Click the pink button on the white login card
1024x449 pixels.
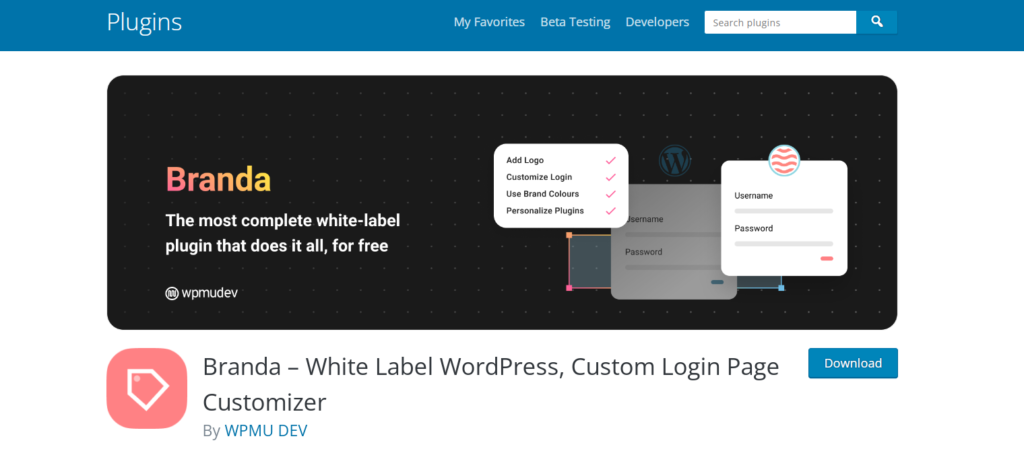pyautogui.click(x=827, y=259)
